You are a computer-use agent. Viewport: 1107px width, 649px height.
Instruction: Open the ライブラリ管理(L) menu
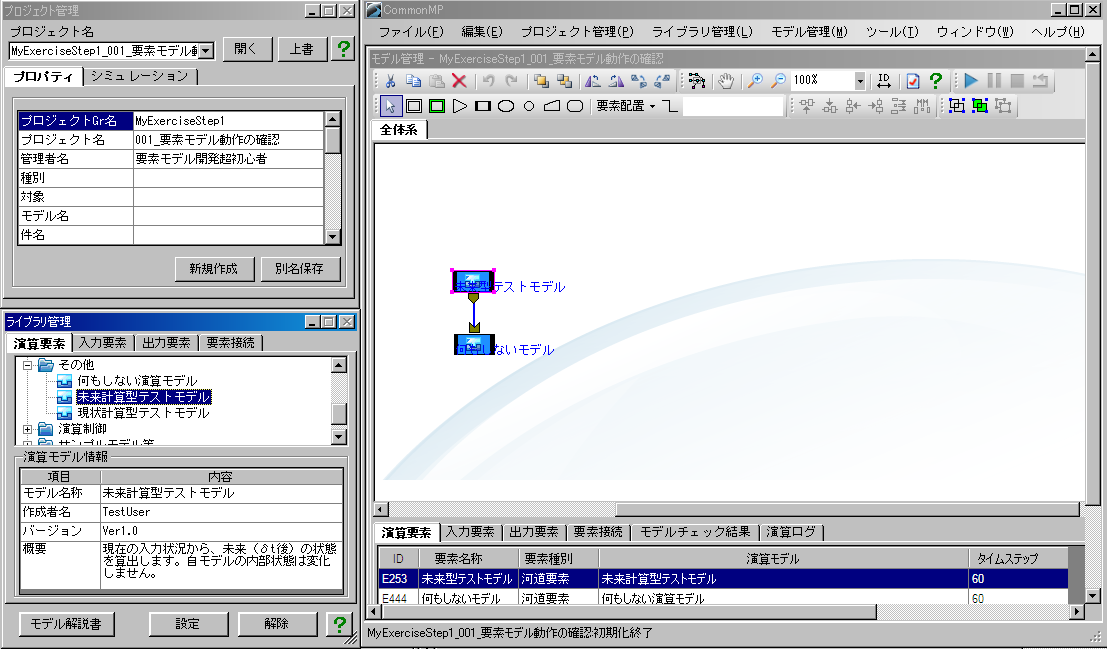702,32
